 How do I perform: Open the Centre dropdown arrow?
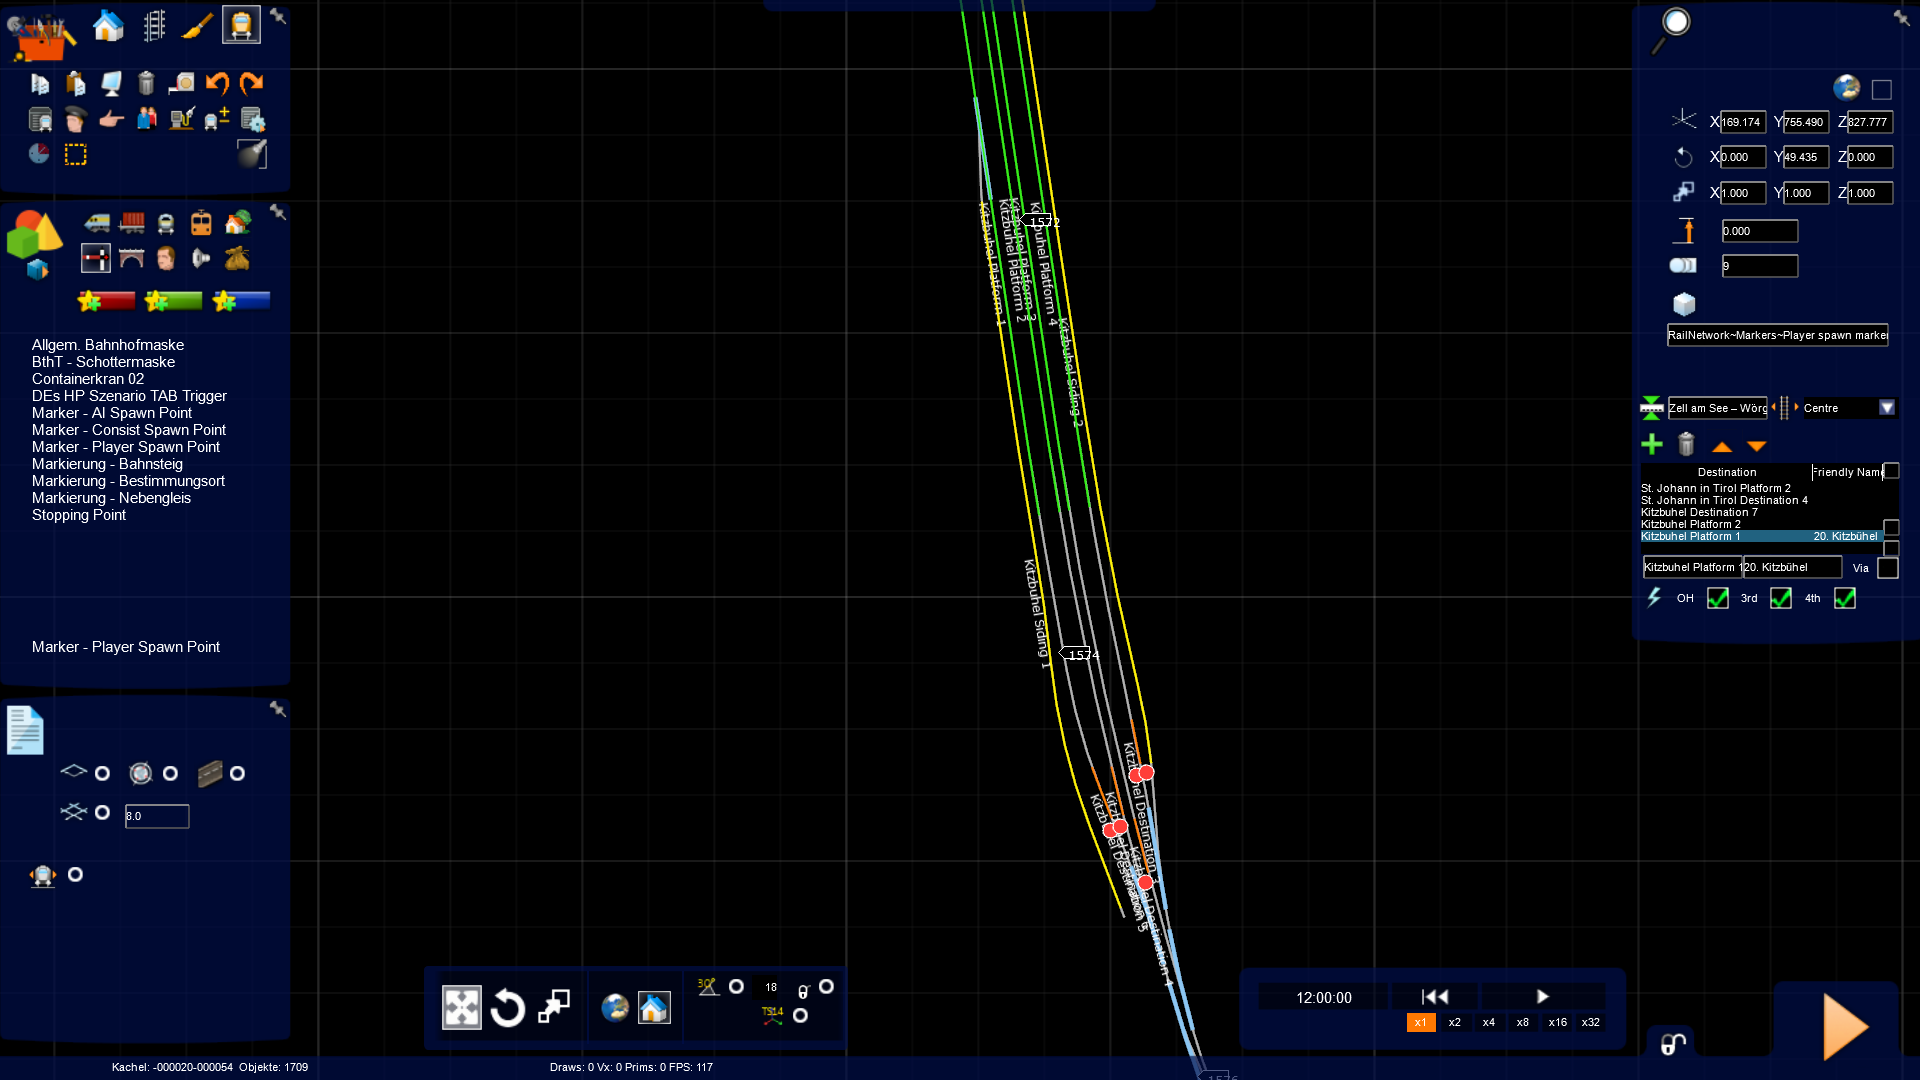(1887, 408)
